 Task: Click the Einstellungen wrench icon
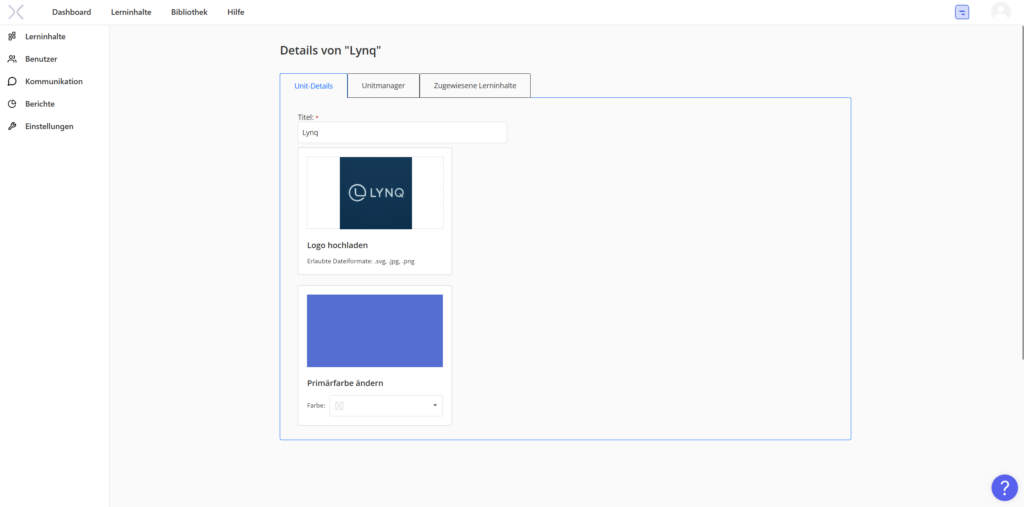point(12,126)
